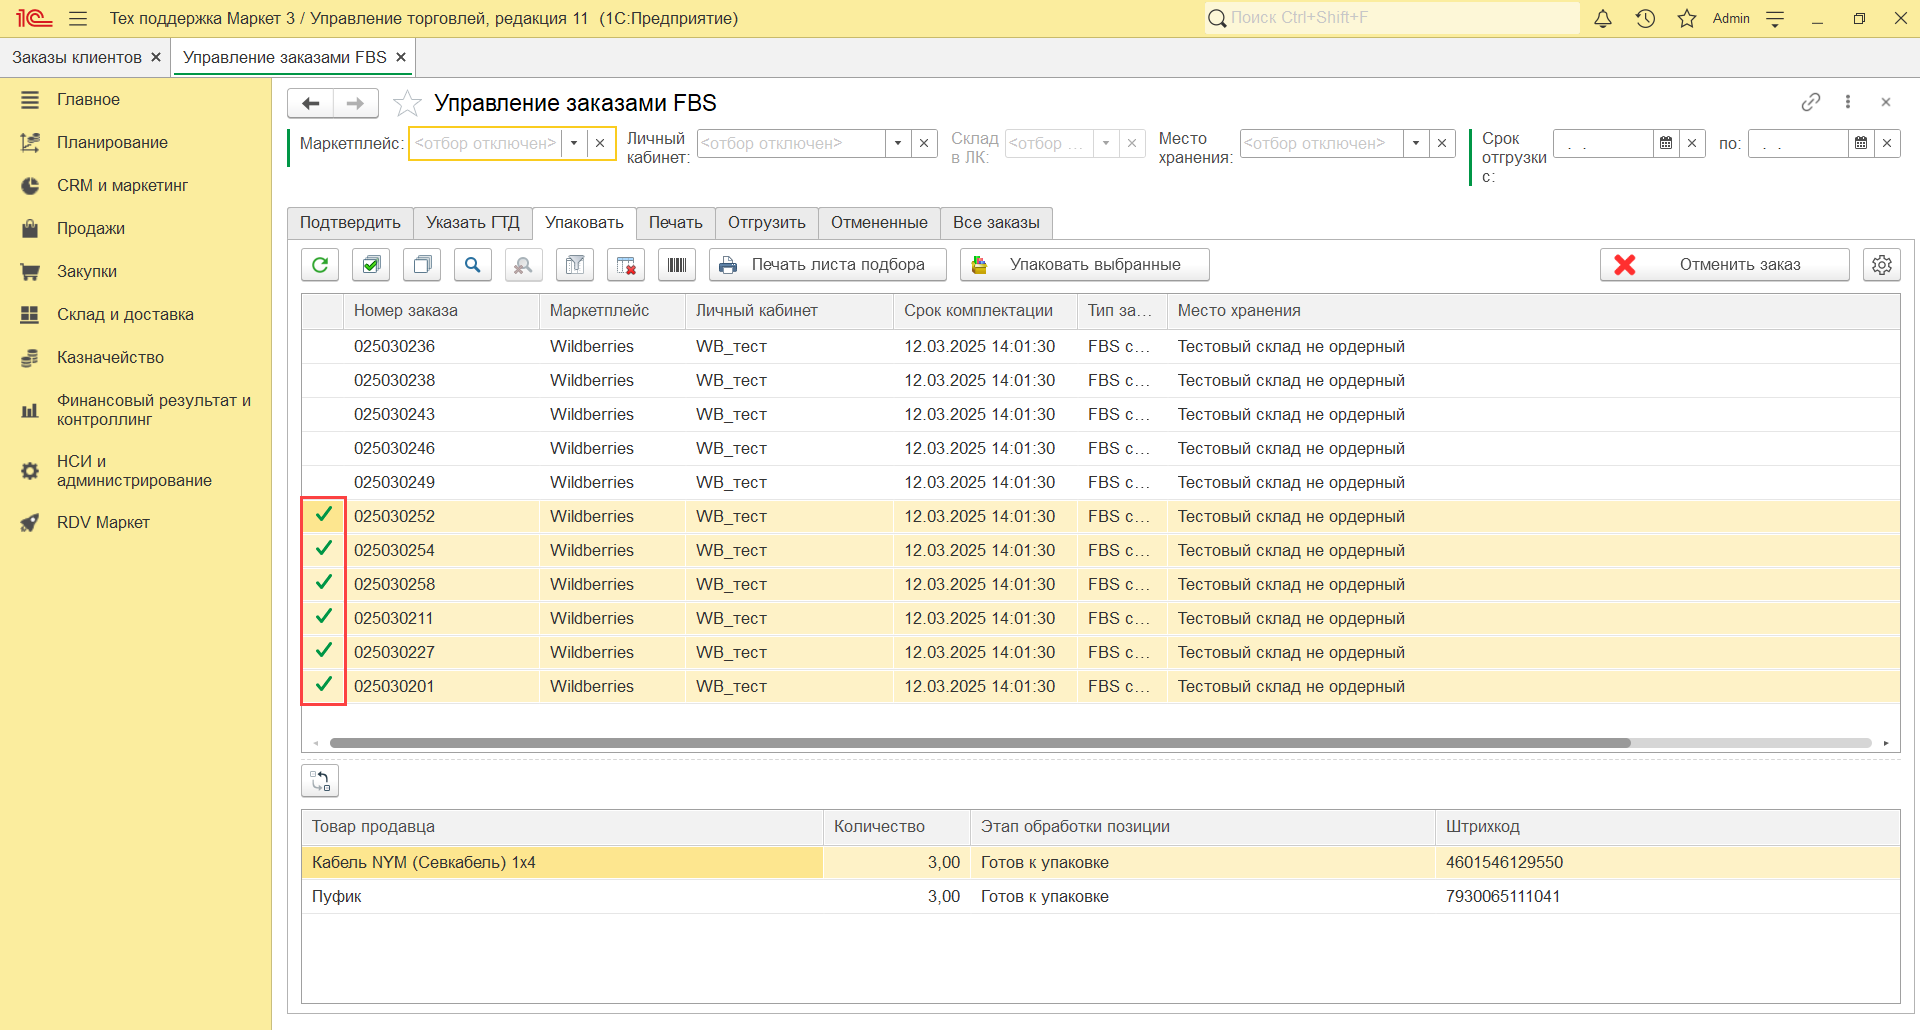
Task: Open notifications bell icon
Action: [x=1603, y=18]
